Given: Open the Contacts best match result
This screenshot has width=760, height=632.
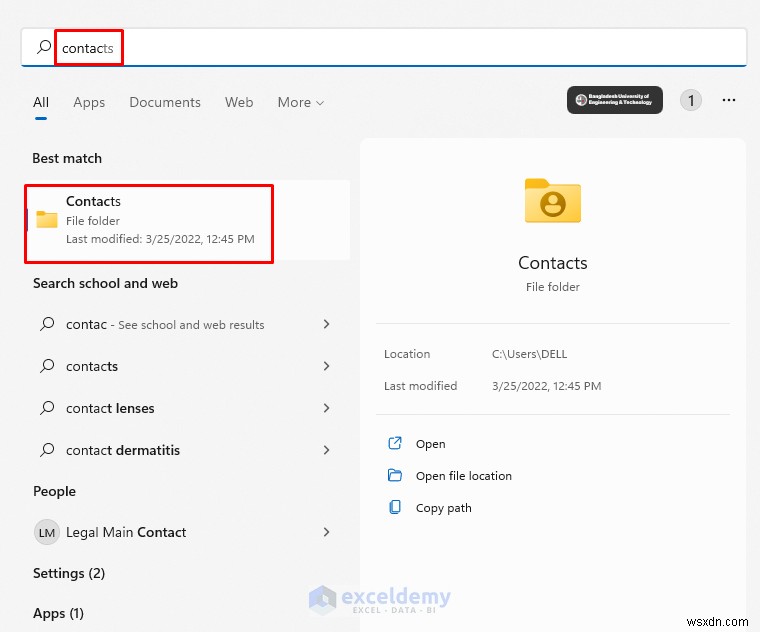Looking at the screenshot, I should [188, 220].
